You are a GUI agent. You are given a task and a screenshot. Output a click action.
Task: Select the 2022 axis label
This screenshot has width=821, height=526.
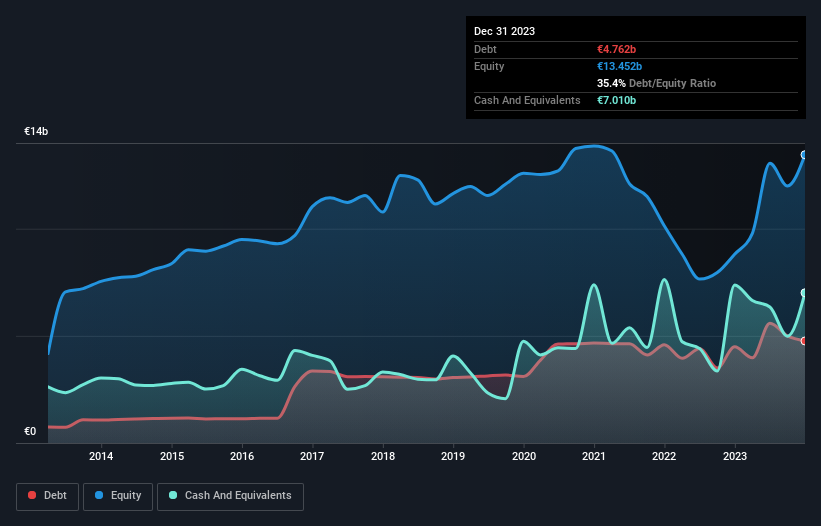[x=664, y=456]
